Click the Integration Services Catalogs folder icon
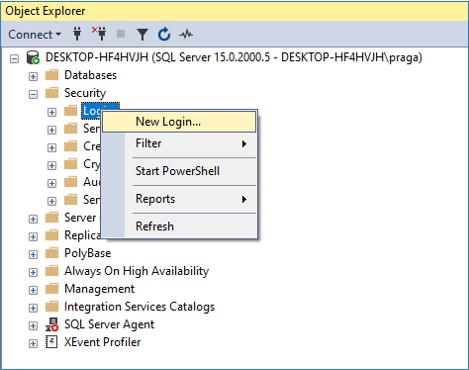The width and height of the screenshot is (469, 370). [x=52, y=306]
